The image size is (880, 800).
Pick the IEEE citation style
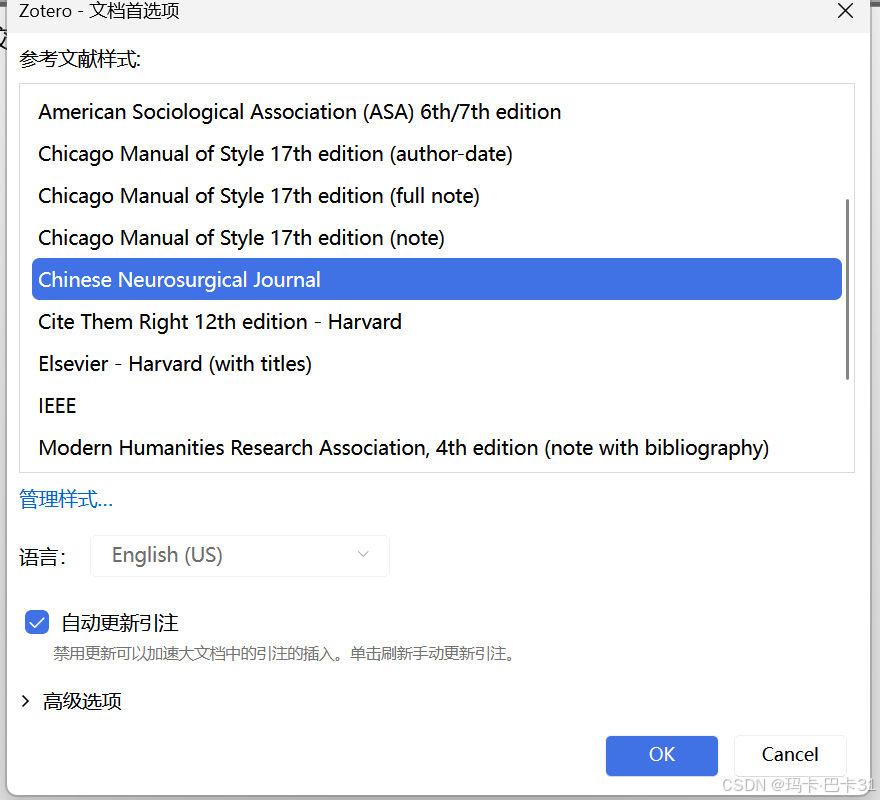pos(437,406)
